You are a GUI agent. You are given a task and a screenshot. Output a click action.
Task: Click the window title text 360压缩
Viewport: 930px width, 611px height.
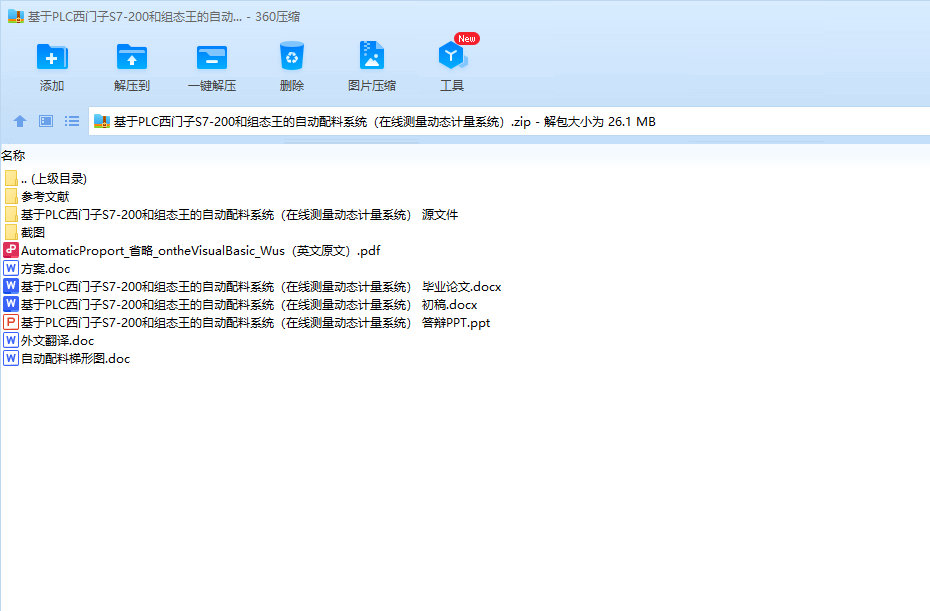(278, 17)
